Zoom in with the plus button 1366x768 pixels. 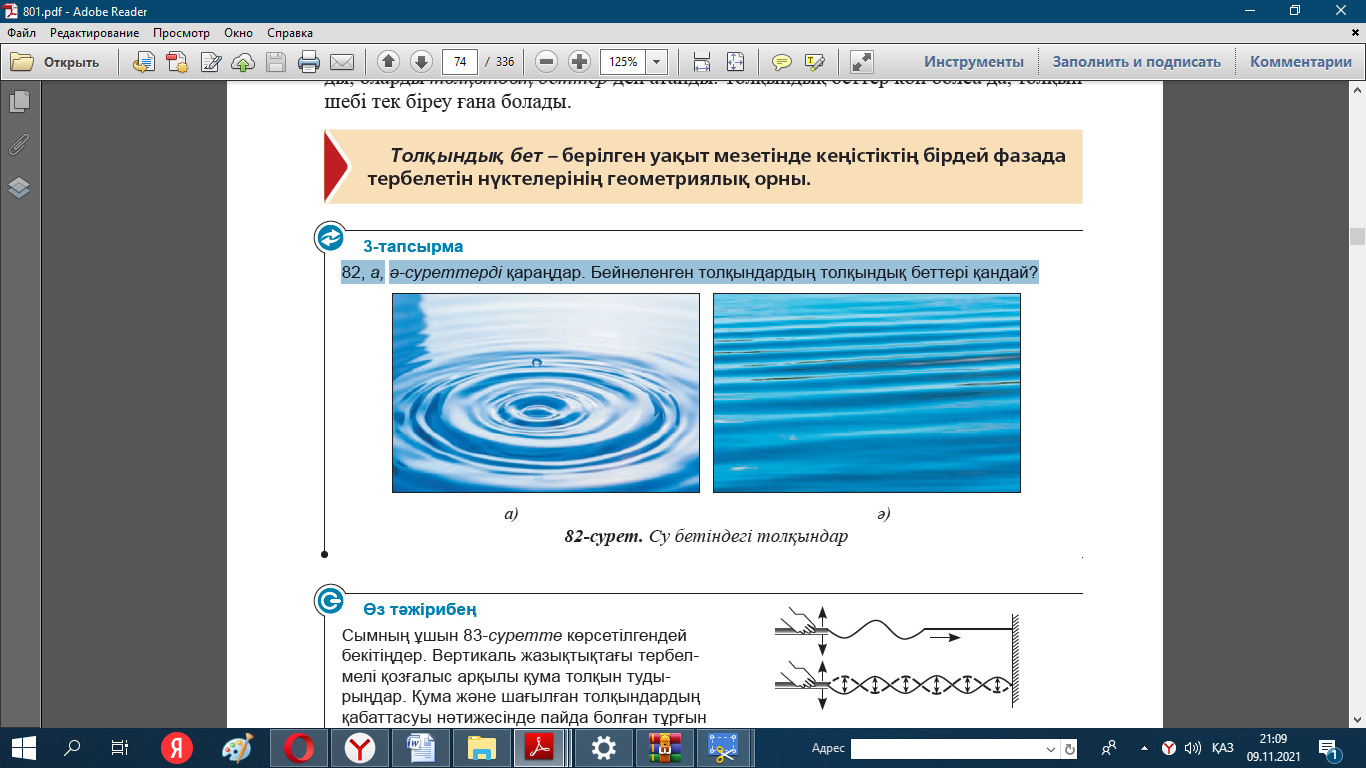click(x=579, y=62)
